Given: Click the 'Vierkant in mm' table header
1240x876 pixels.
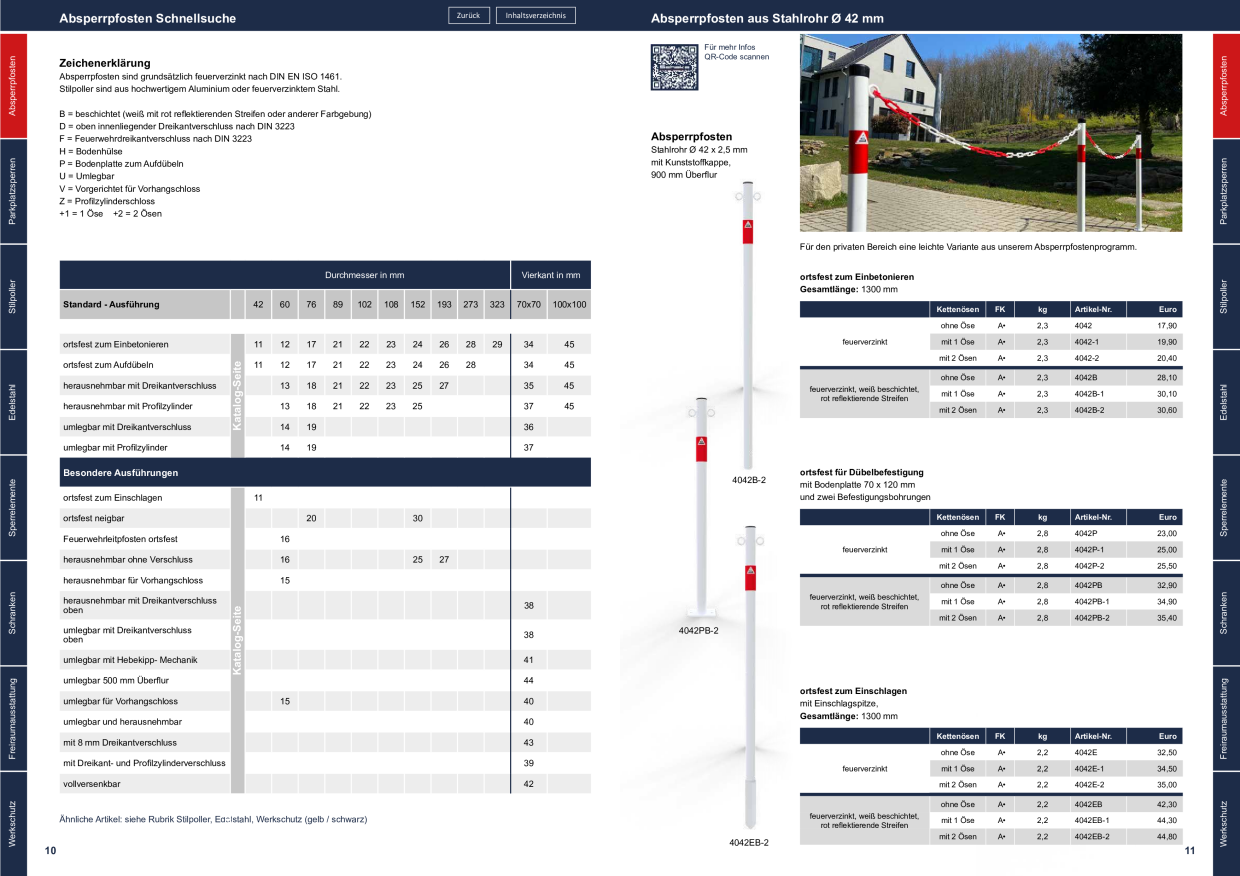Looking at the screenshot, I should click(x=551, y=275).
